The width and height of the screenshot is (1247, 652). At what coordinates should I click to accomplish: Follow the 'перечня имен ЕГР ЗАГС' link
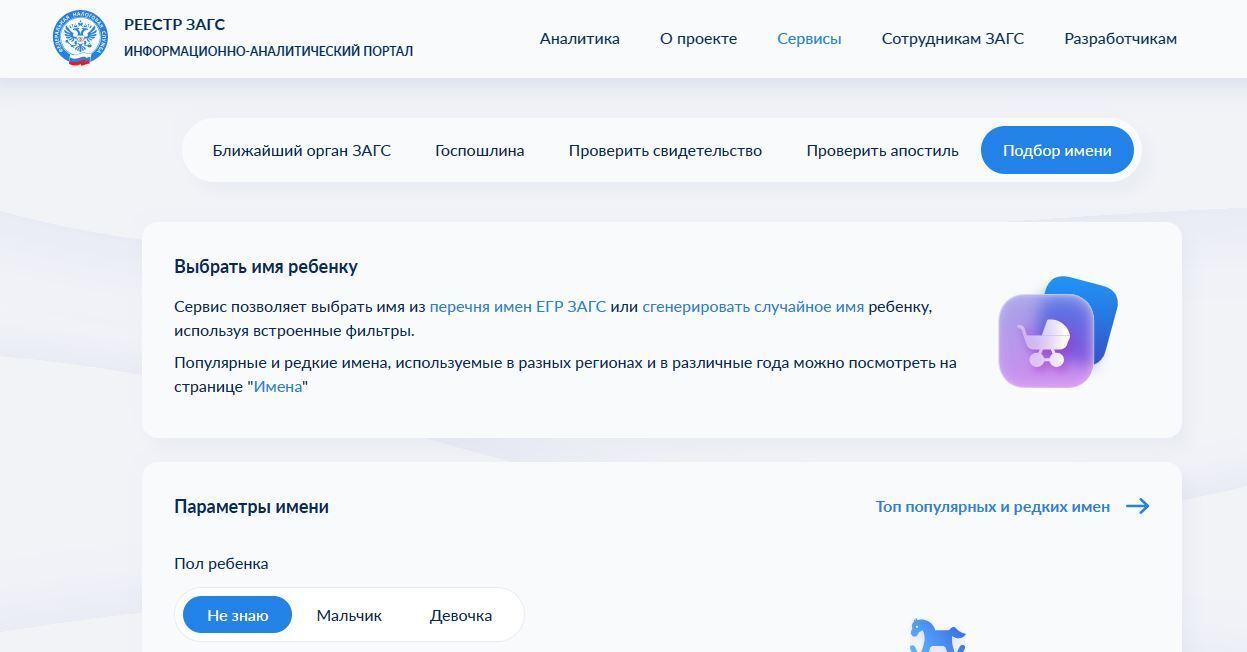[x=517, y=307]
